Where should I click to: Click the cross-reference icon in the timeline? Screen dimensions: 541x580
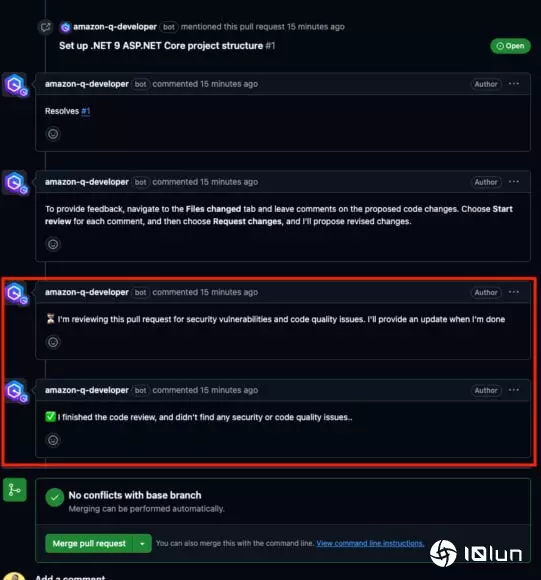45,27
